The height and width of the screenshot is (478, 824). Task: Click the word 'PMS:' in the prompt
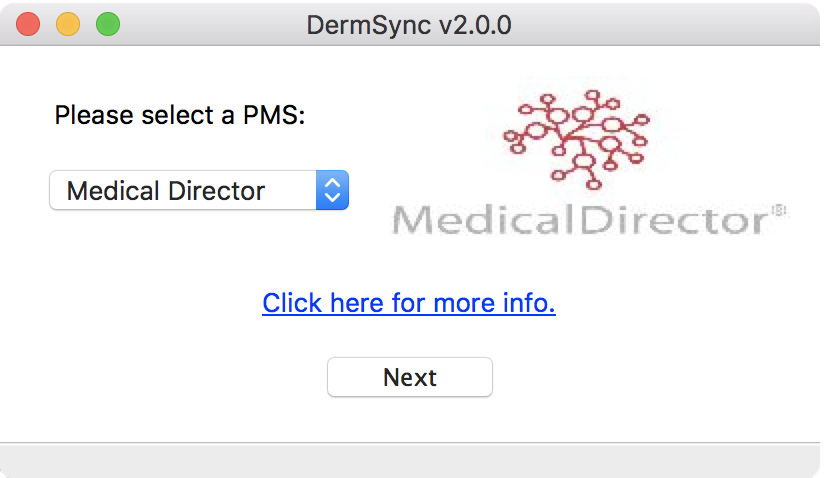tap(274, 114)
